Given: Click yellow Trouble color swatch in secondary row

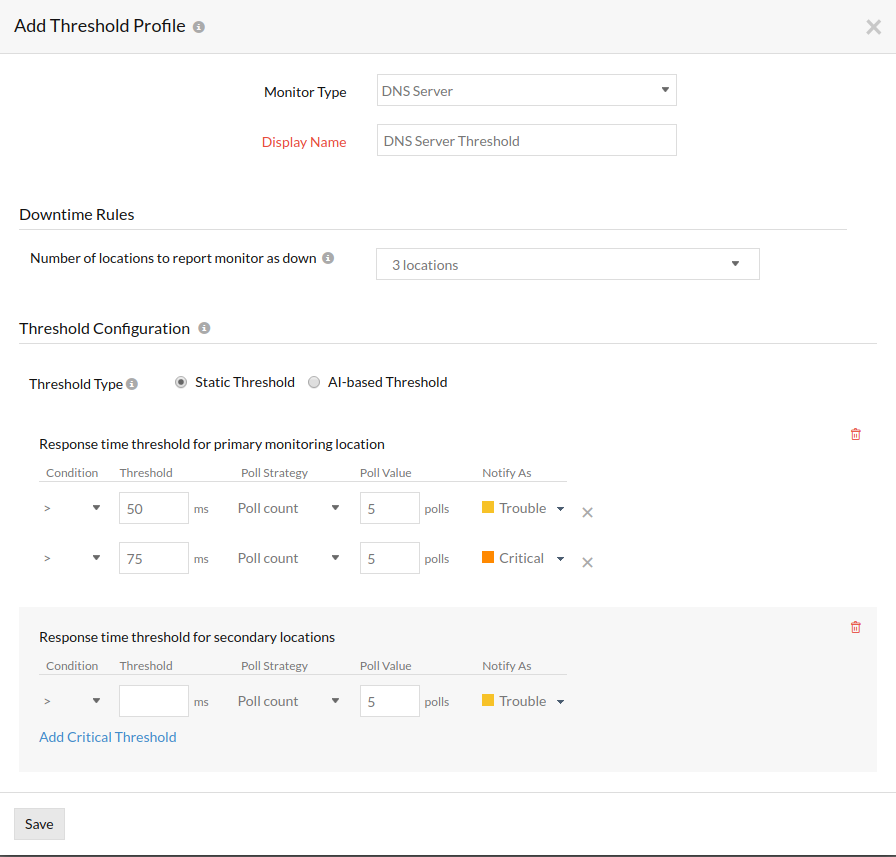Looking at the screenshot, I should (488, 701).
